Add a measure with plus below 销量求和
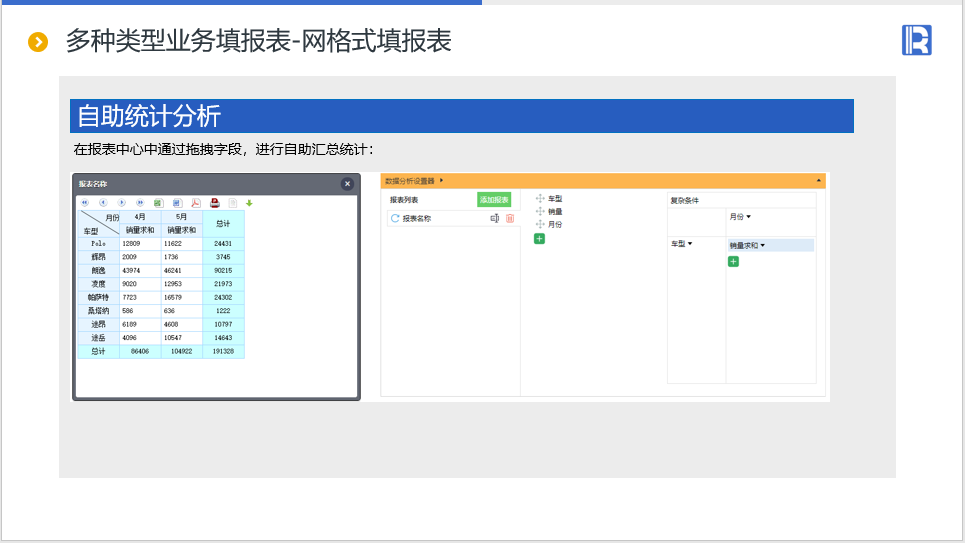 click(733, 262)
